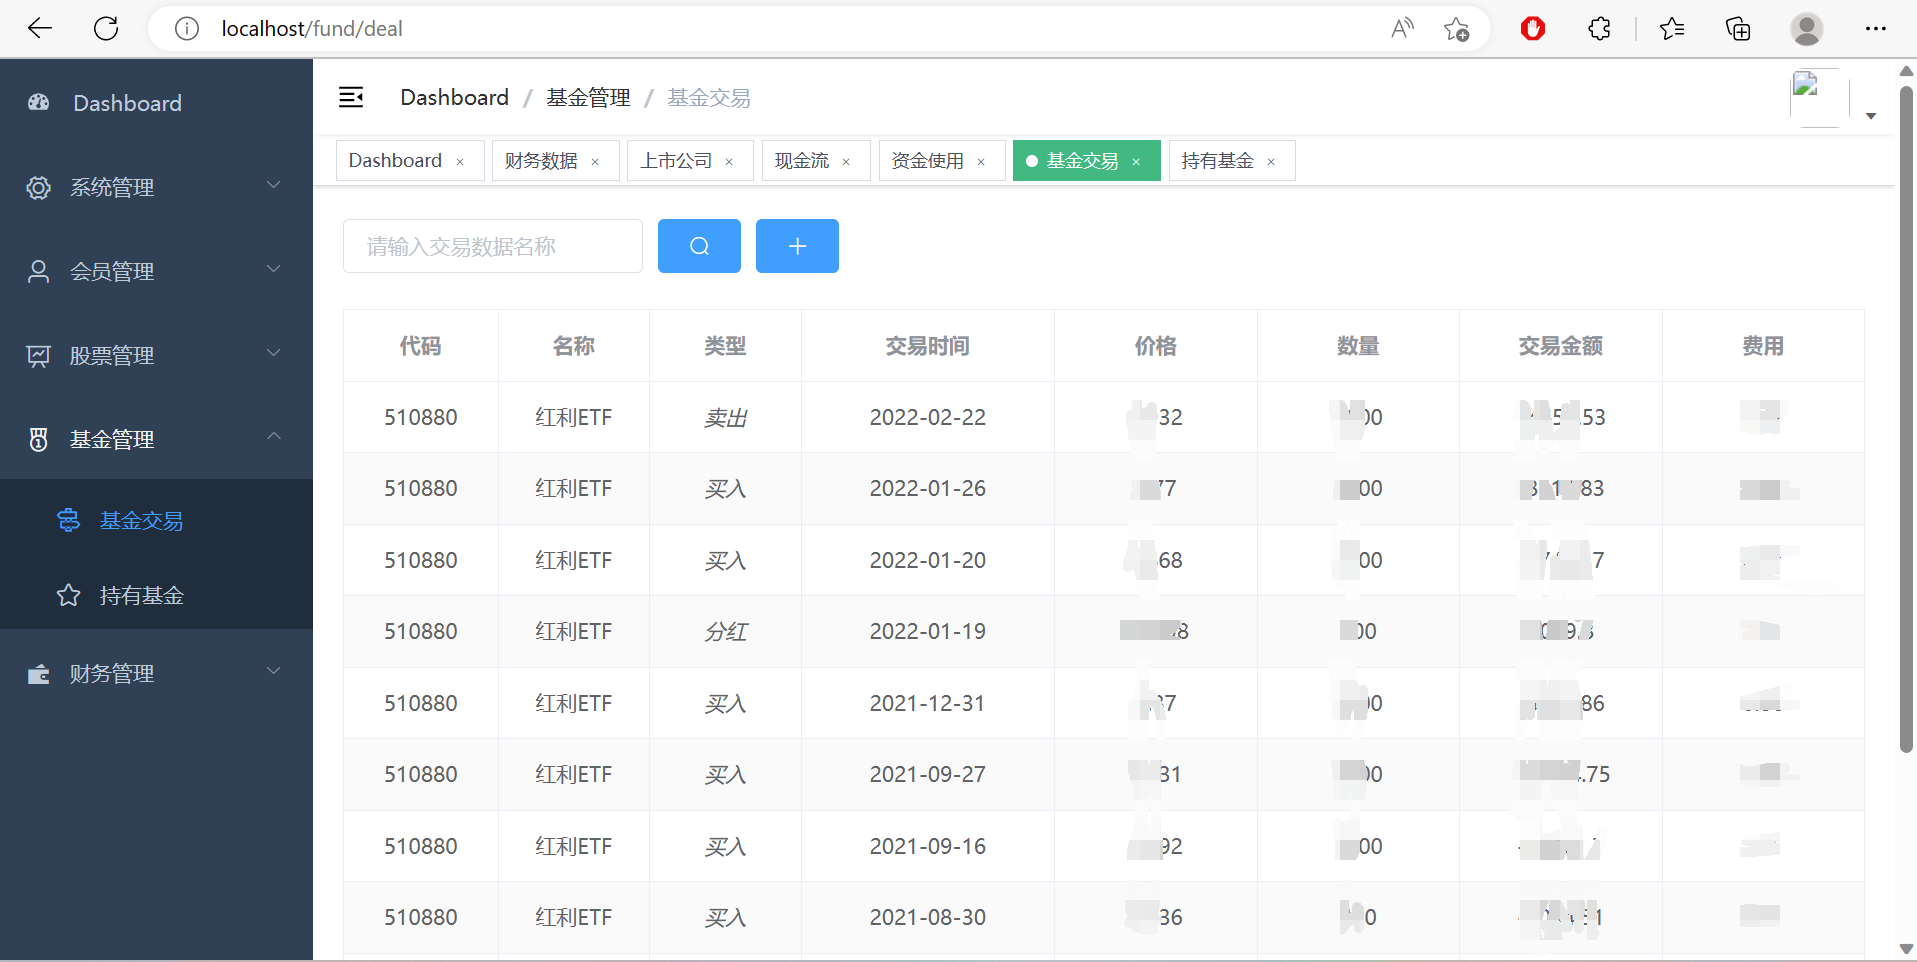Collapse 基金管理 sidebar menu
The image size is (1917, 962).
[x=156, y=439]
